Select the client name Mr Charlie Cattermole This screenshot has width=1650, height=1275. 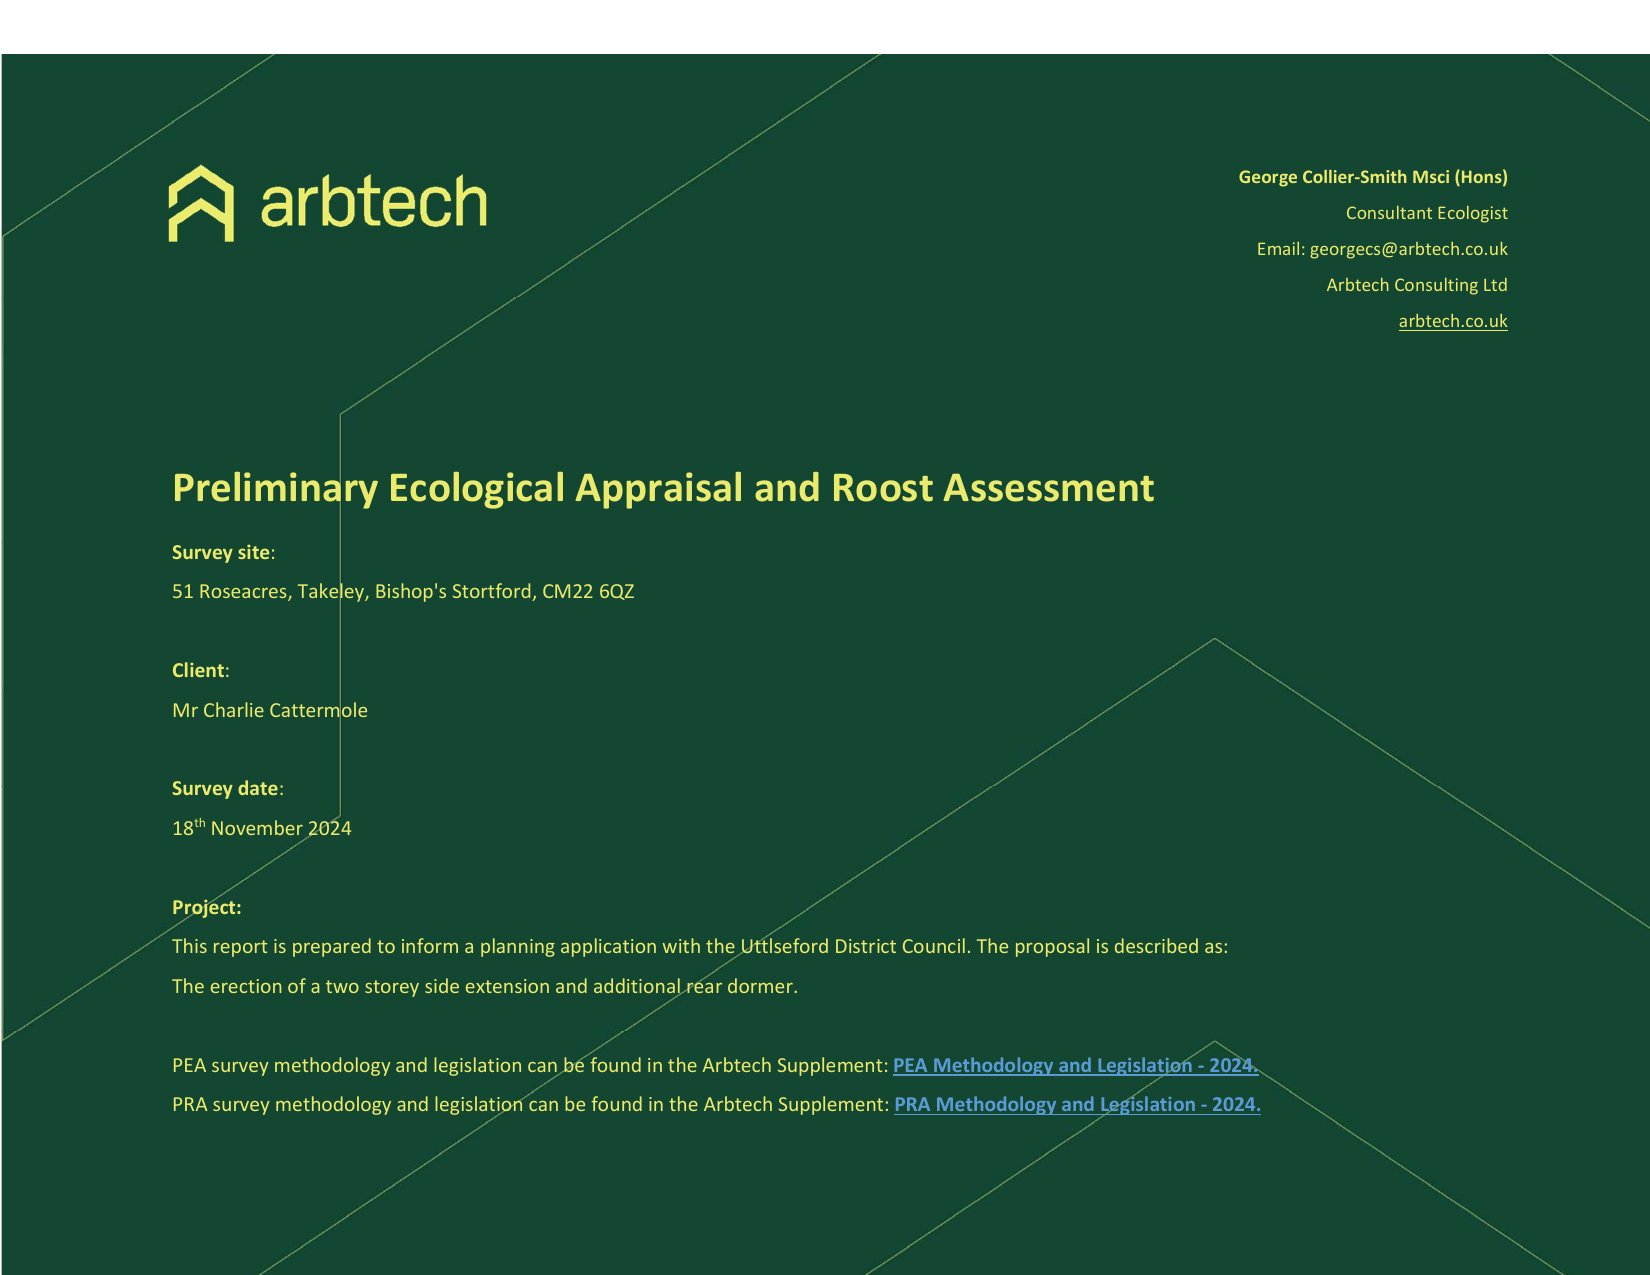tap(270, 710)
